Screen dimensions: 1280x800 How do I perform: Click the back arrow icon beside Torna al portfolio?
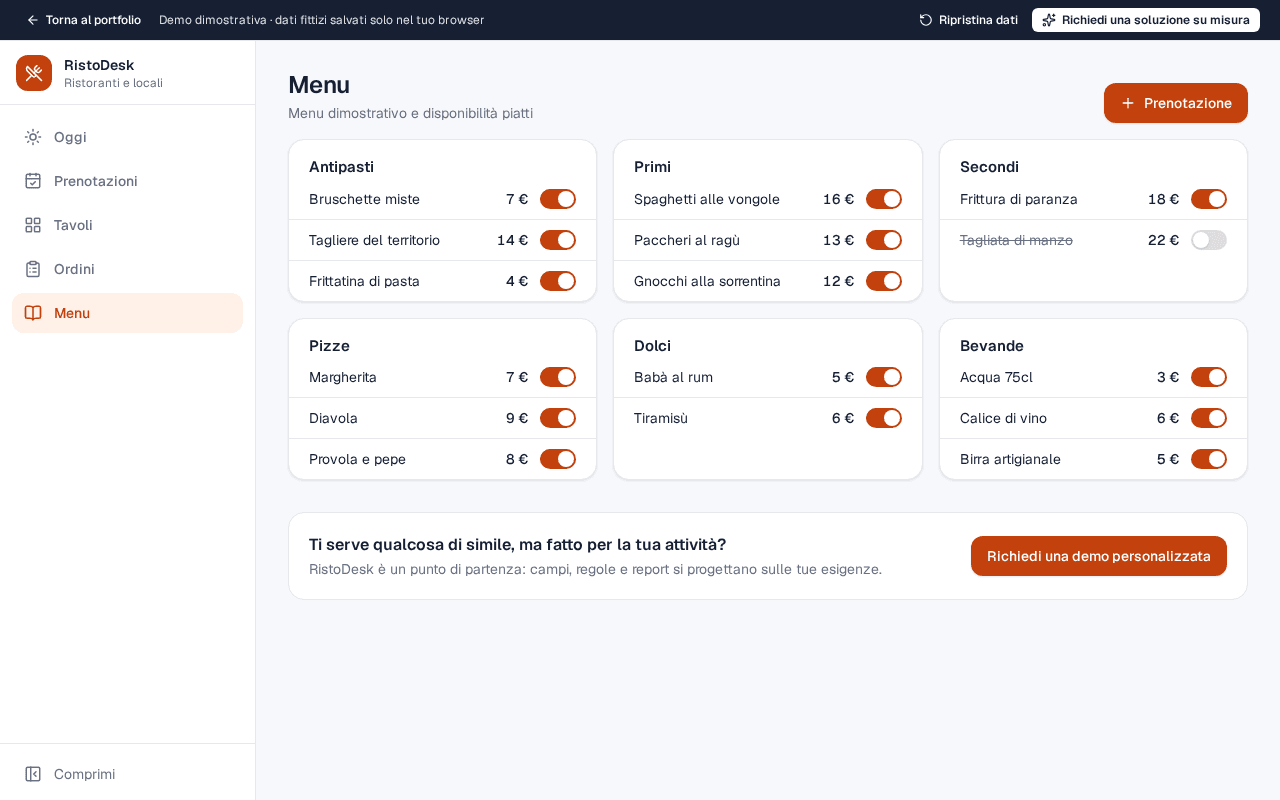(33, 20)
